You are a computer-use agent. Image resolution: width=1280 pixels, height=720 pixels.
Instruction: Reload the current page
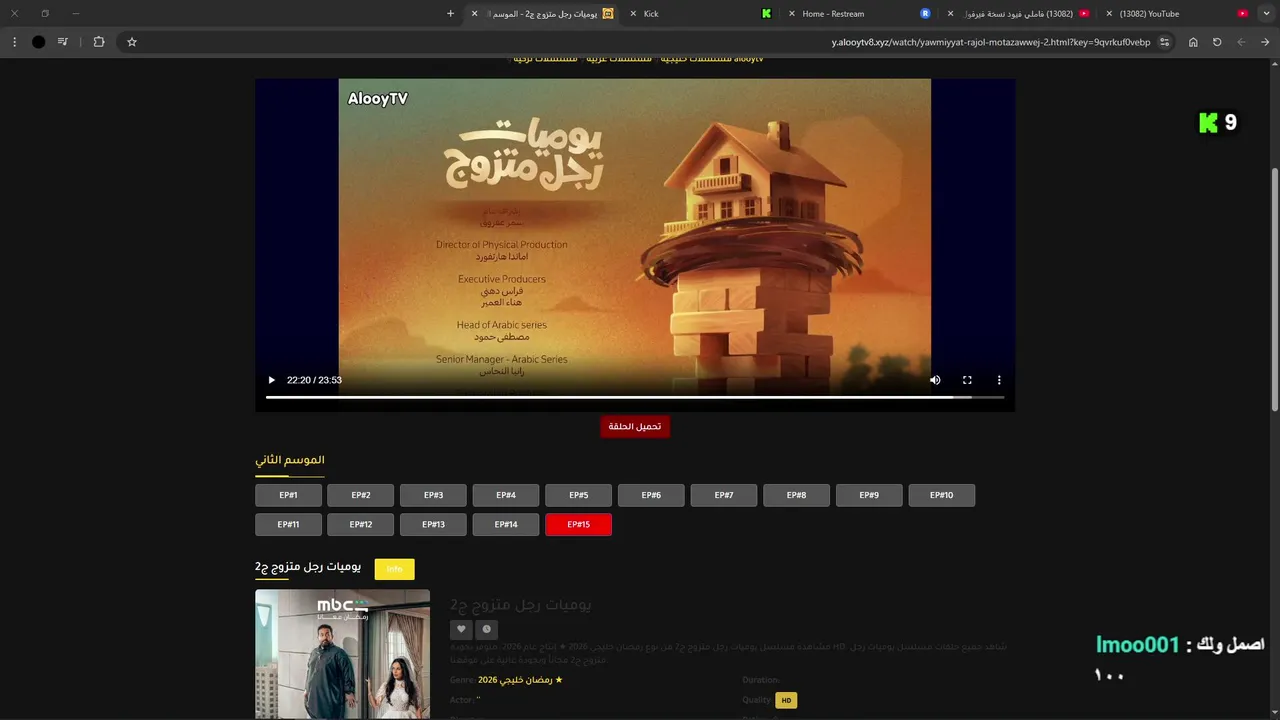pos(1217,42)
